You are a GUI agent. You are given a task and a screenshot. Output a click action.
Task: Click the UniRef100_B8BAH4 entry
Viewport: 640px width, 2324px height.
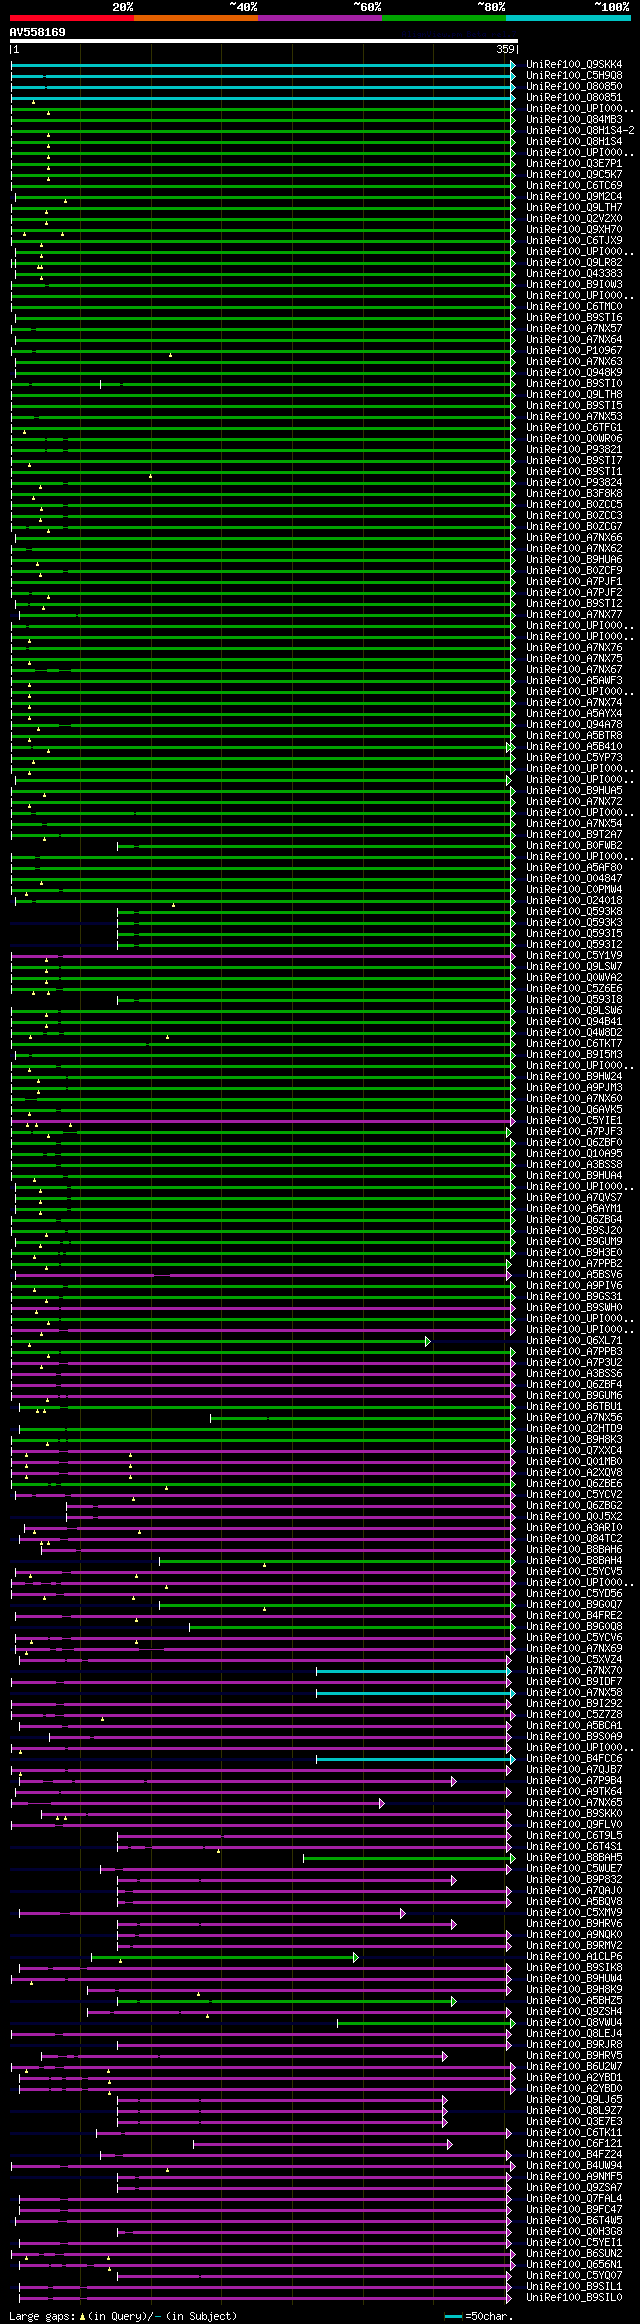[574, 1561]
